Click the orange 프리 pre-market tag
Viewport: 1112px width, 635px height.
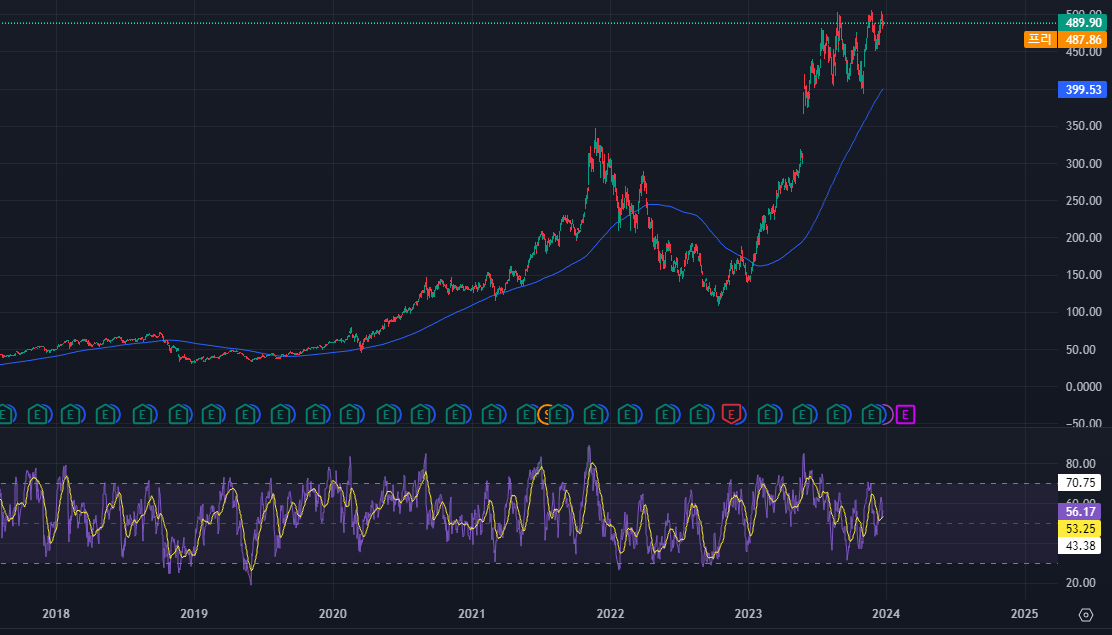(1040, 40)
